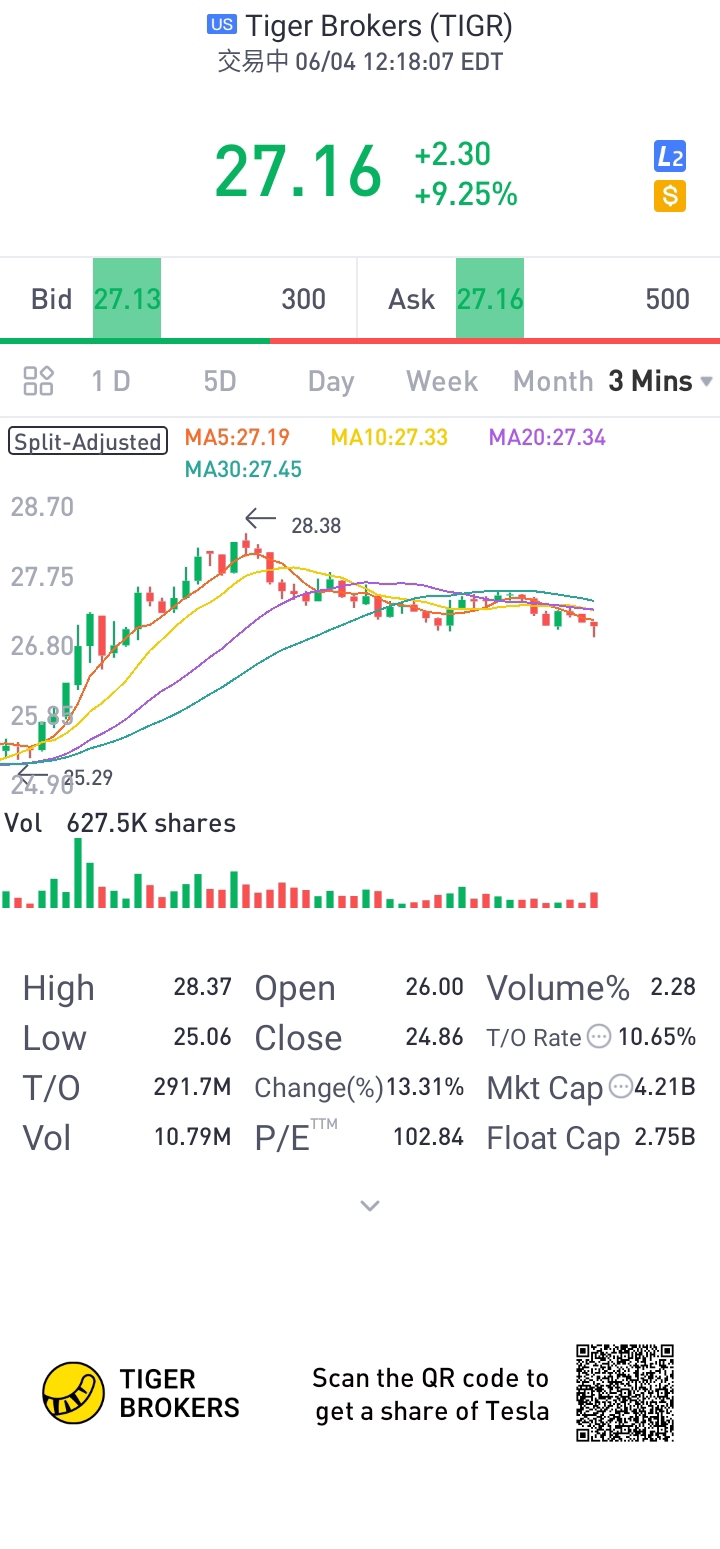The width and height of the screenshot is (720, 1549).
Task: Tap the Vol value 10.79M
Action: click(193, 1137)
